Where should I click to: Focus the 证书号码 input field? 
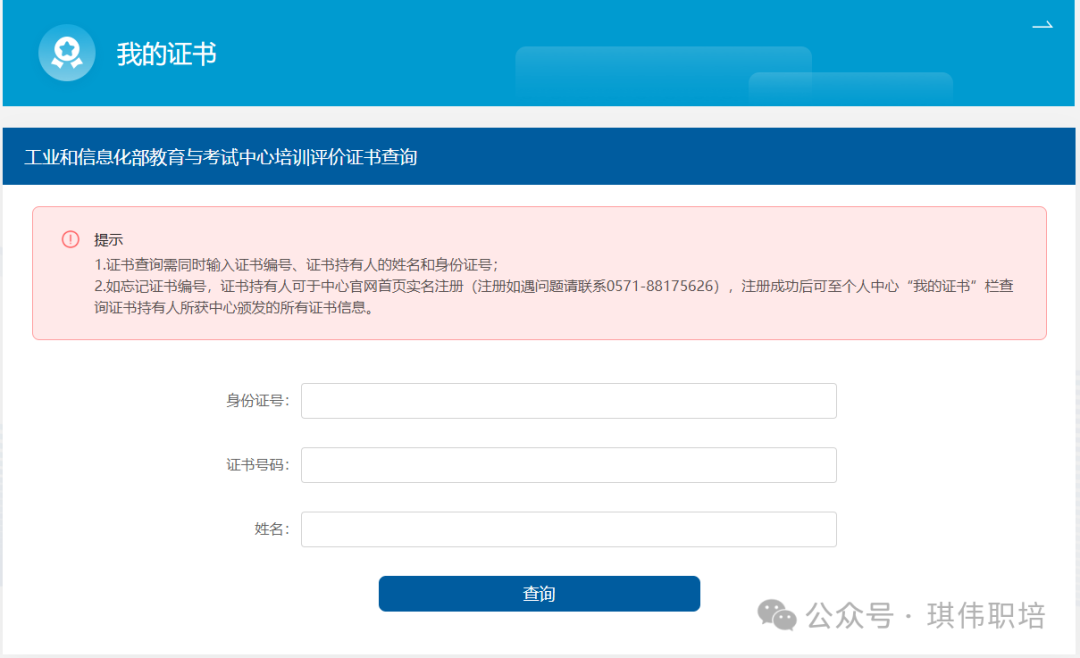coord(569,465)
